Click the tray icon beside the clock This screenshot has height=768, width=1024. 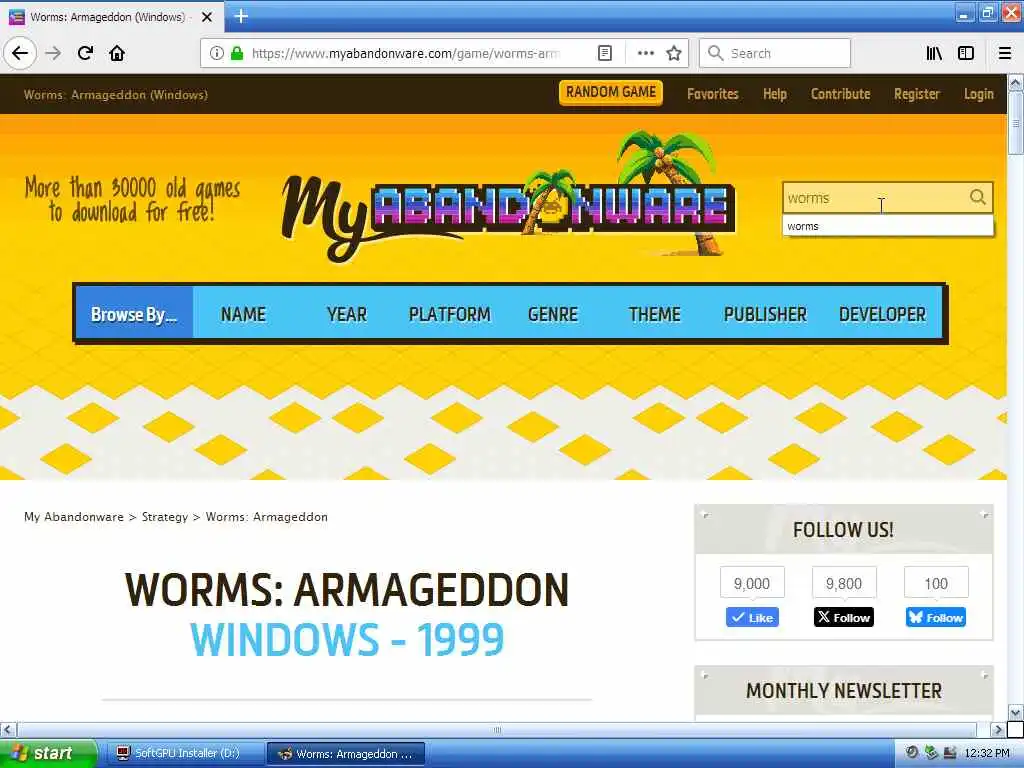[x=950, y=752]
